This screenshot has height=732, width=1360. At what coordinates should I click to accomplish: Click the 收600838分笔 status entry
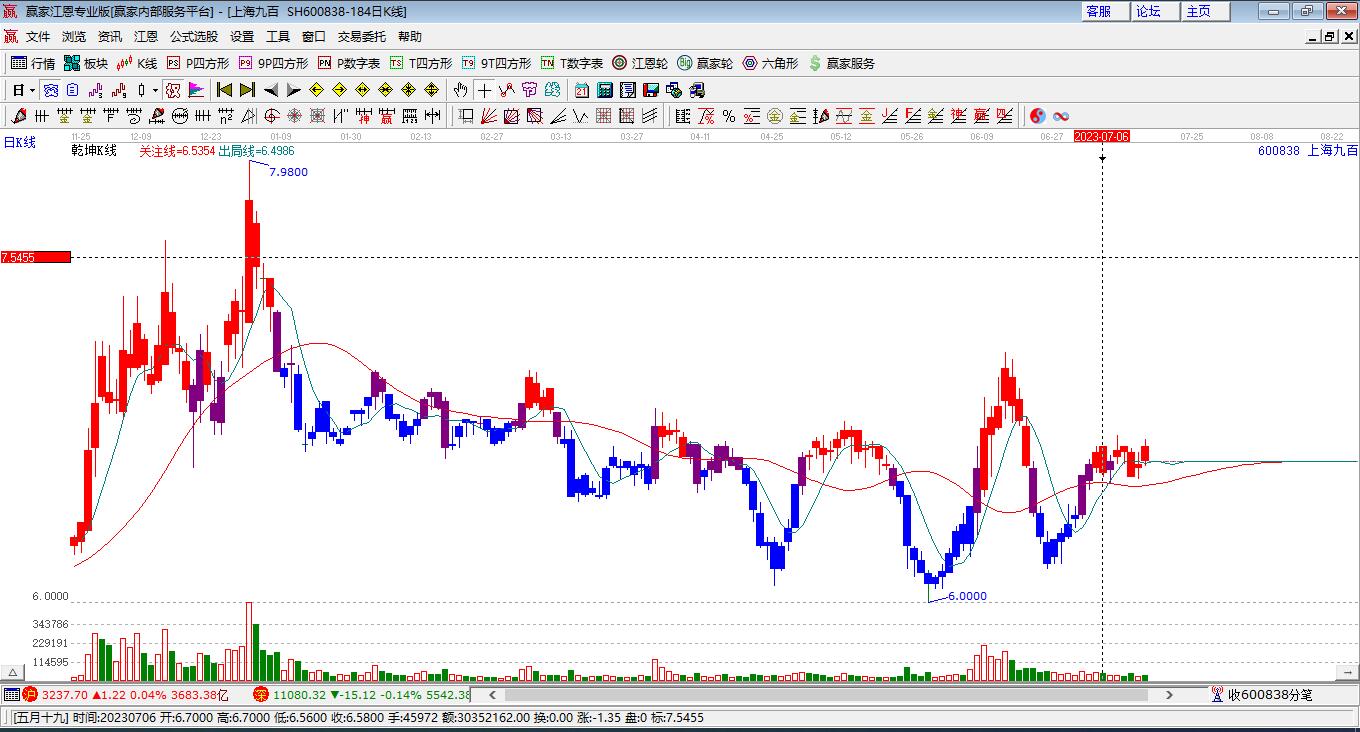(1262, 694)
